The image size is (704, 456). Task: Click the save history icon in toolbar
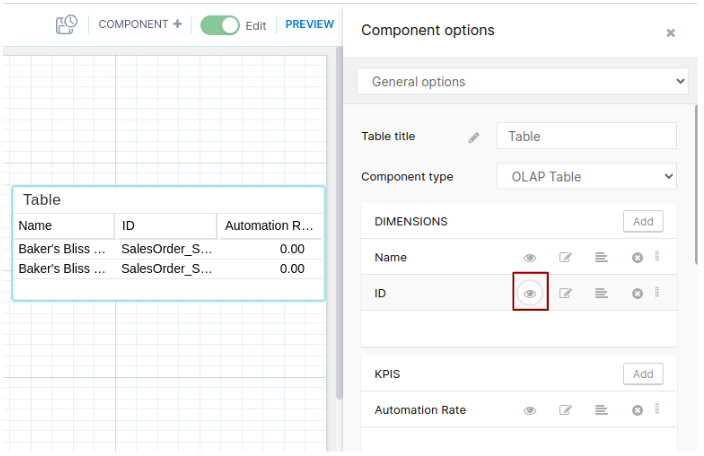(67, 24)
